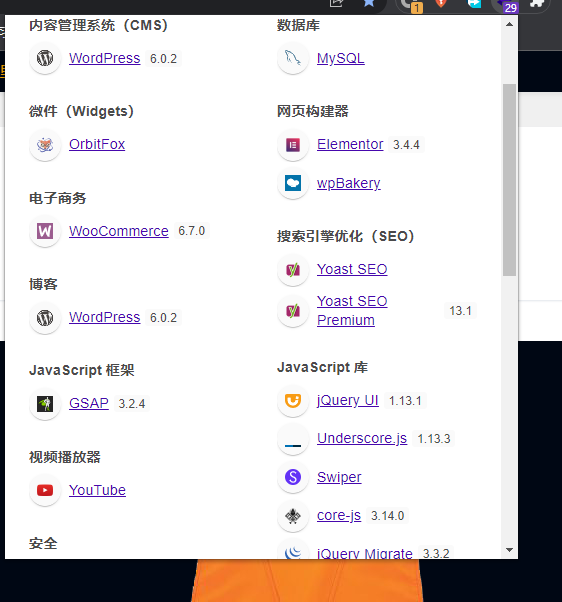This screenshot has height=602, width=562.
Task: Click the wpBakery cloud icon
Action: (293, 183)
